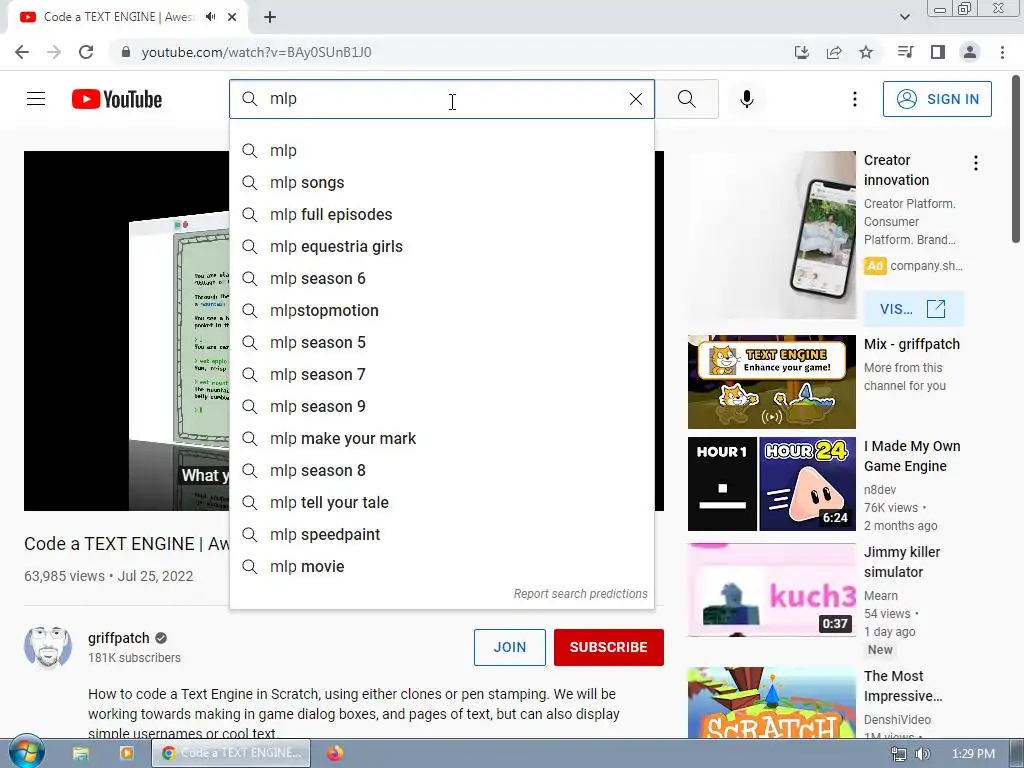The image size is (1024, 768).
Task: Toggle the Chrome side panel
Action: click(938, 52)
